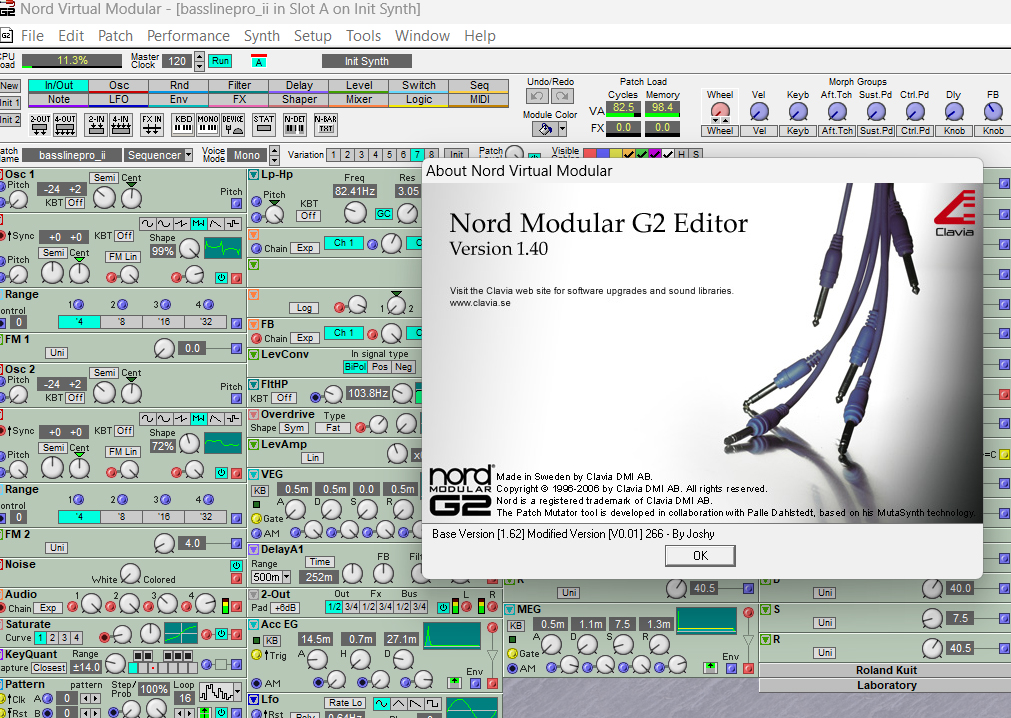Open the Sequencer category dropdown
This screenshot has width=1011, height=718.
(x=188, y=155)
